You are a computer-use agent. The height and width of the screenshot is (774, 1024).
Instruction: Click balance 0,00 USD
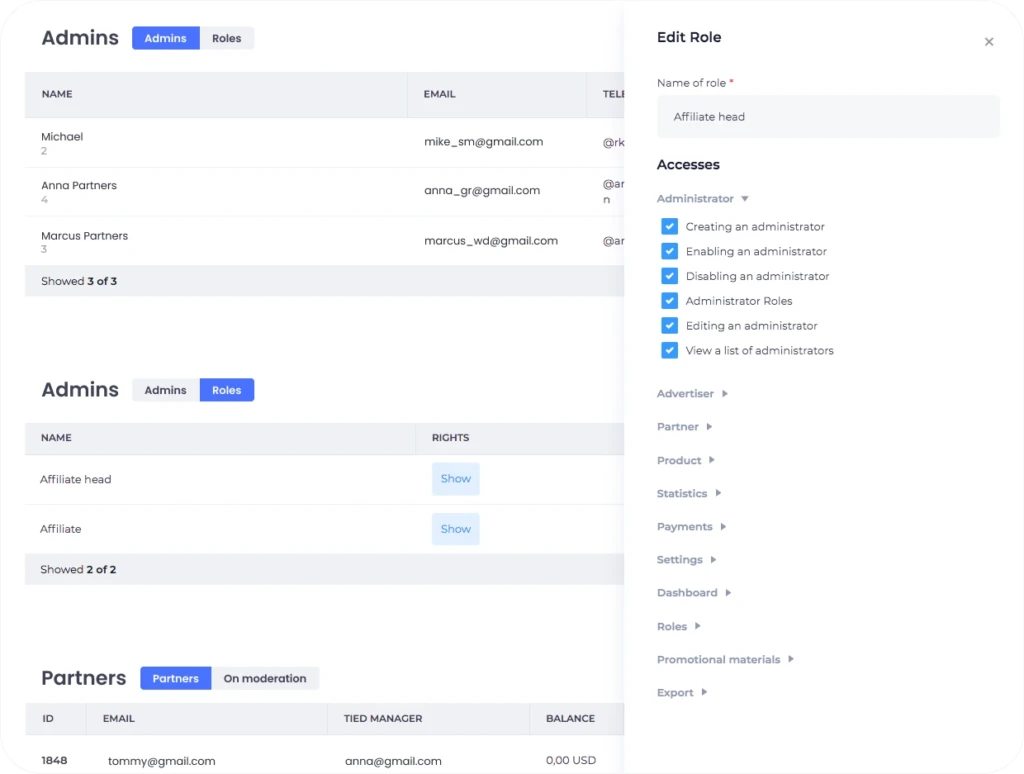(571, 760)
